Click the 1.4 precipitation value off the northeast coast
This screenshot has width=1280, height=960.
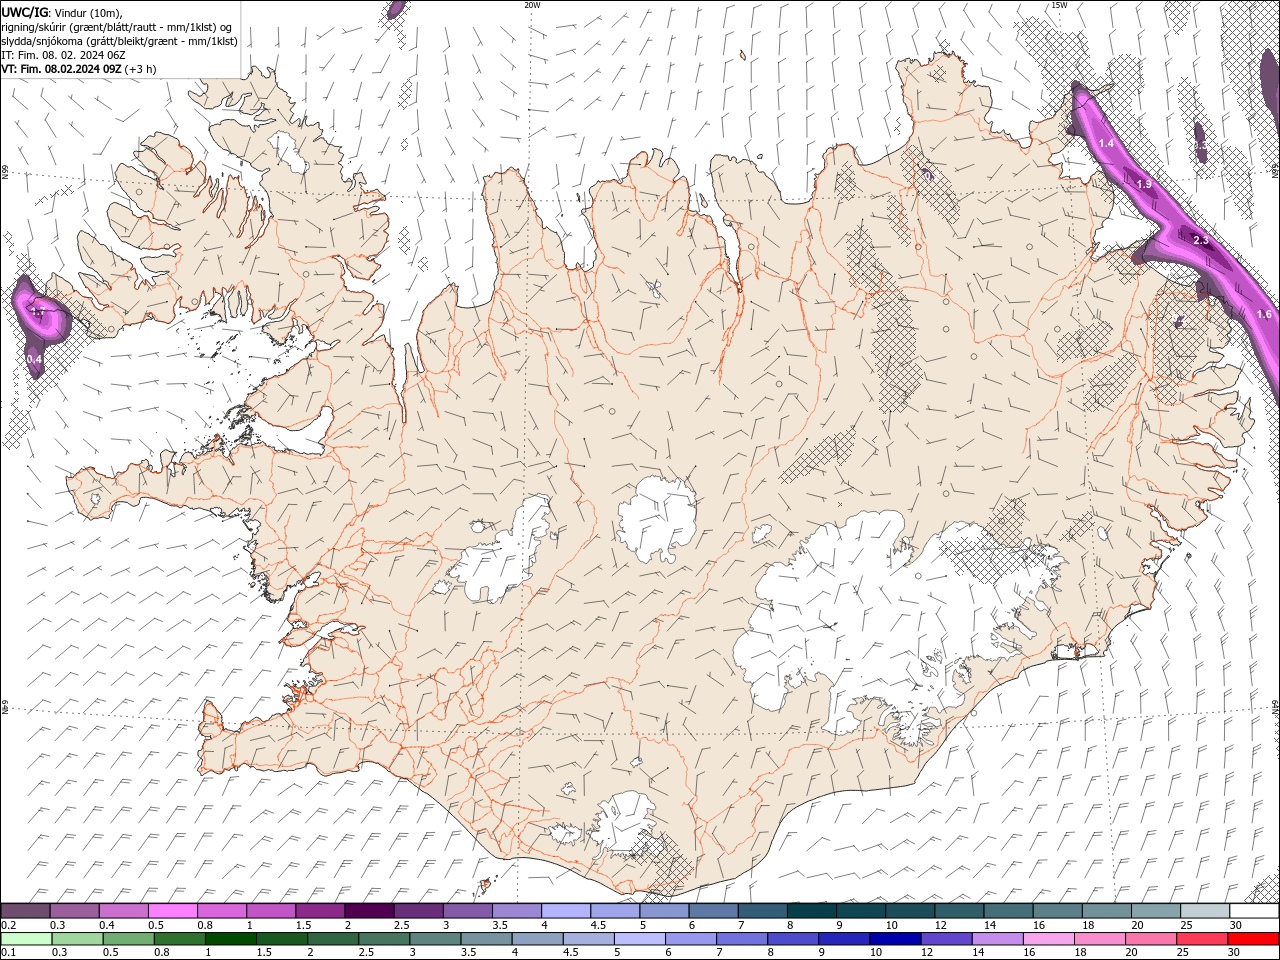tap(1106, 144)
